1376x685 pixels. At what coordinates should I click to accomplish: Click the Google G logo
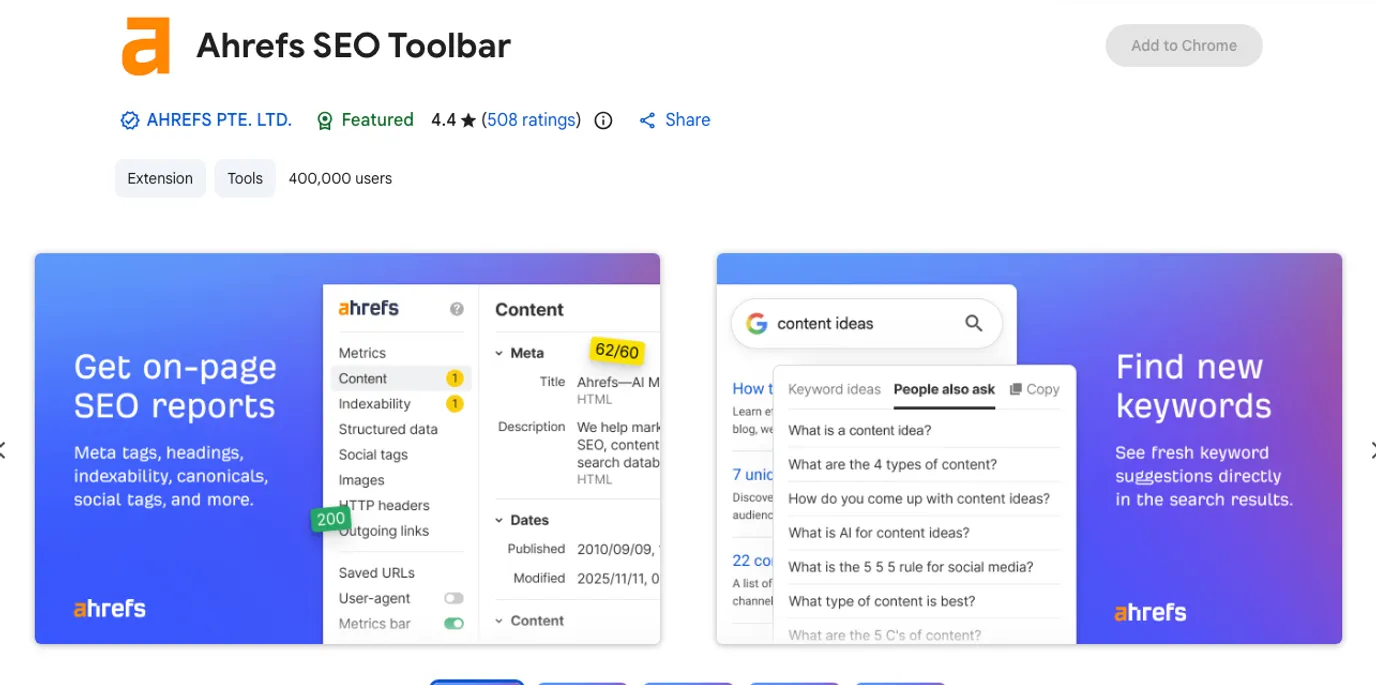[x=757, y=323]
